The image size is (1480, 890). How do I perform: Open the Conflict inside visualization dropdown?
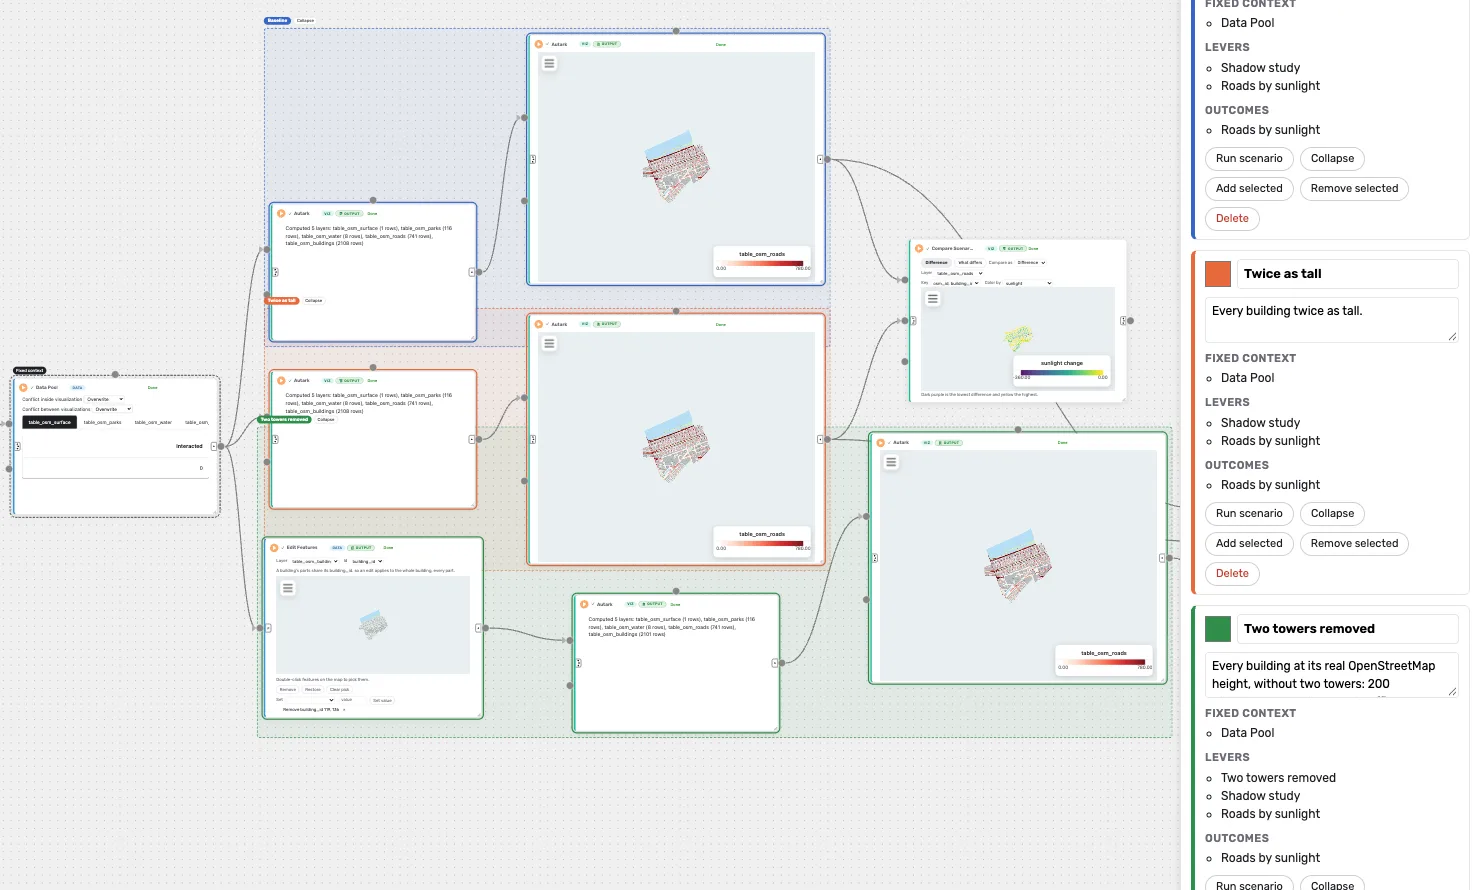click(x=105, y=399)
